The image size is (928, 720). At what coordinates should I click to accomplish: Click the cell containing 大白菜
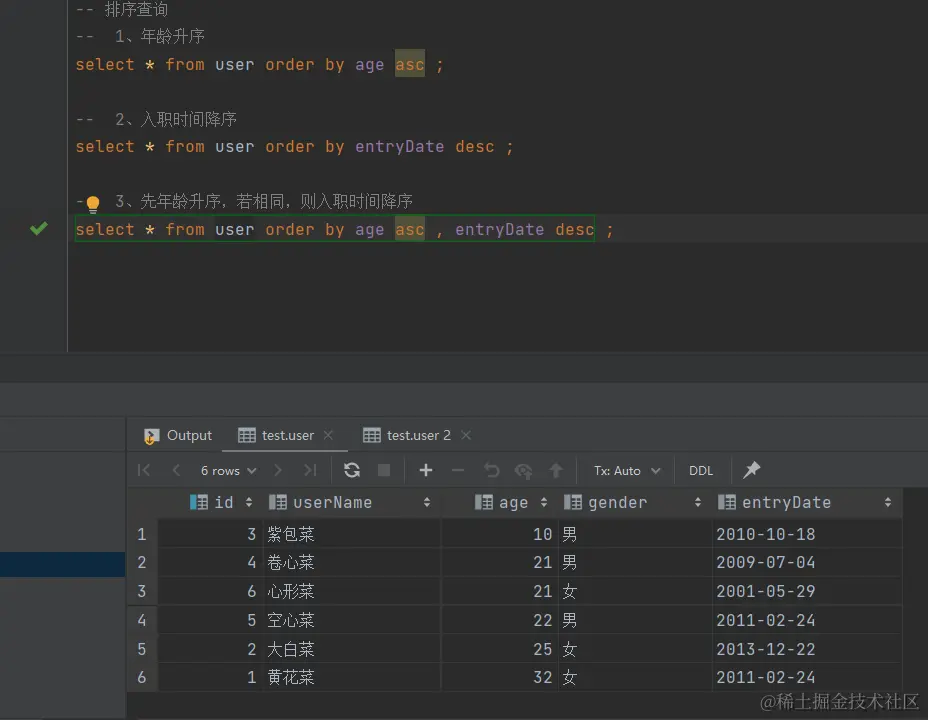click(353, 649)
